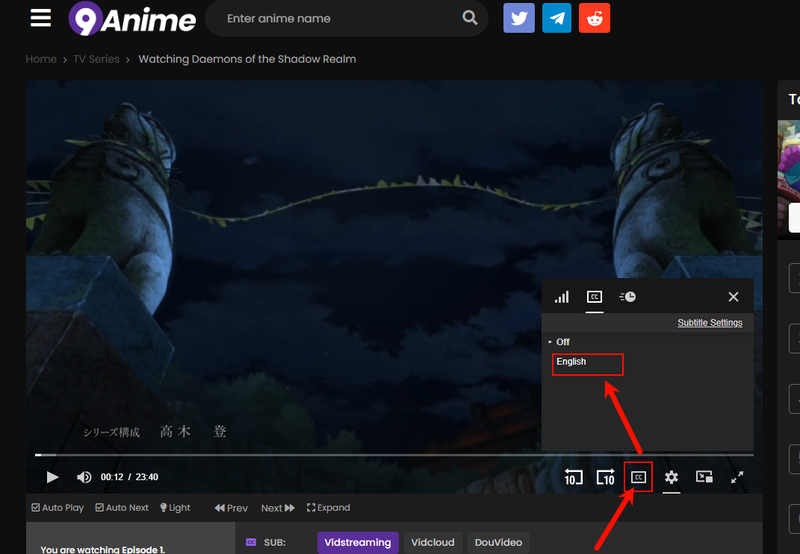
Task: Skip forward 10 seconds
Action: coord(606,477)
